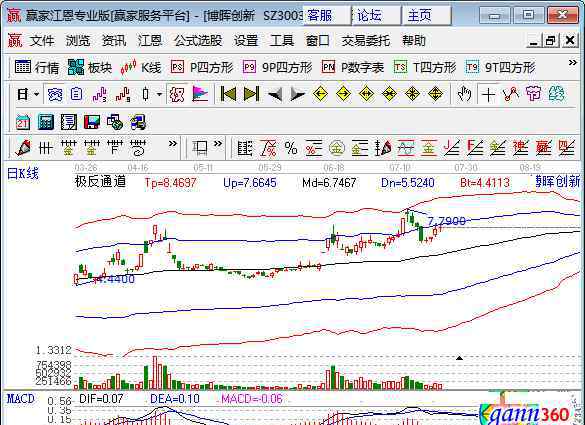
Task: Open the 工具 menu
Action: pos(282,41)
